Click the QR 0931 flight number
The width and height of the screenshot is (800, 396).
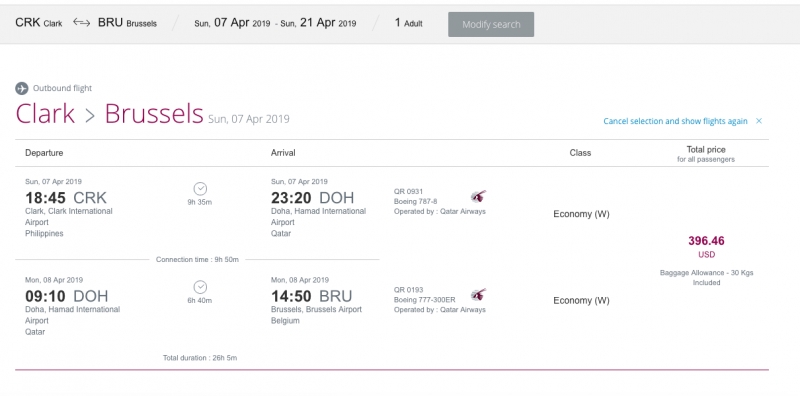[x=409, y=191]
